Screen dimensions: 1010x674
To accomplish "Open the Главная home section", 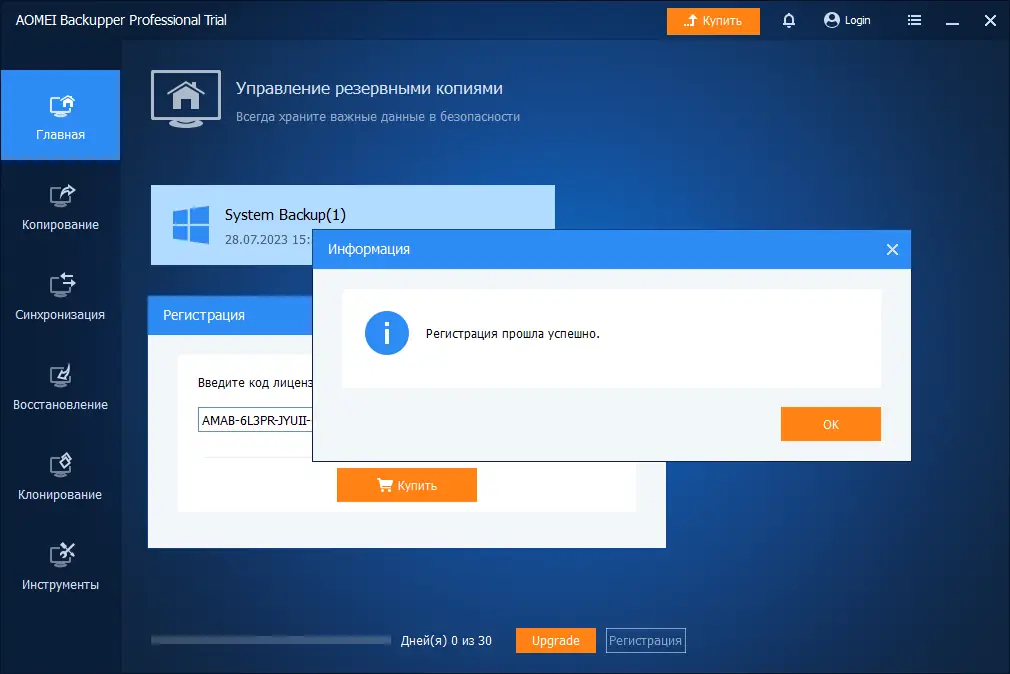I will pyautogui.click(x=61, y=115).
